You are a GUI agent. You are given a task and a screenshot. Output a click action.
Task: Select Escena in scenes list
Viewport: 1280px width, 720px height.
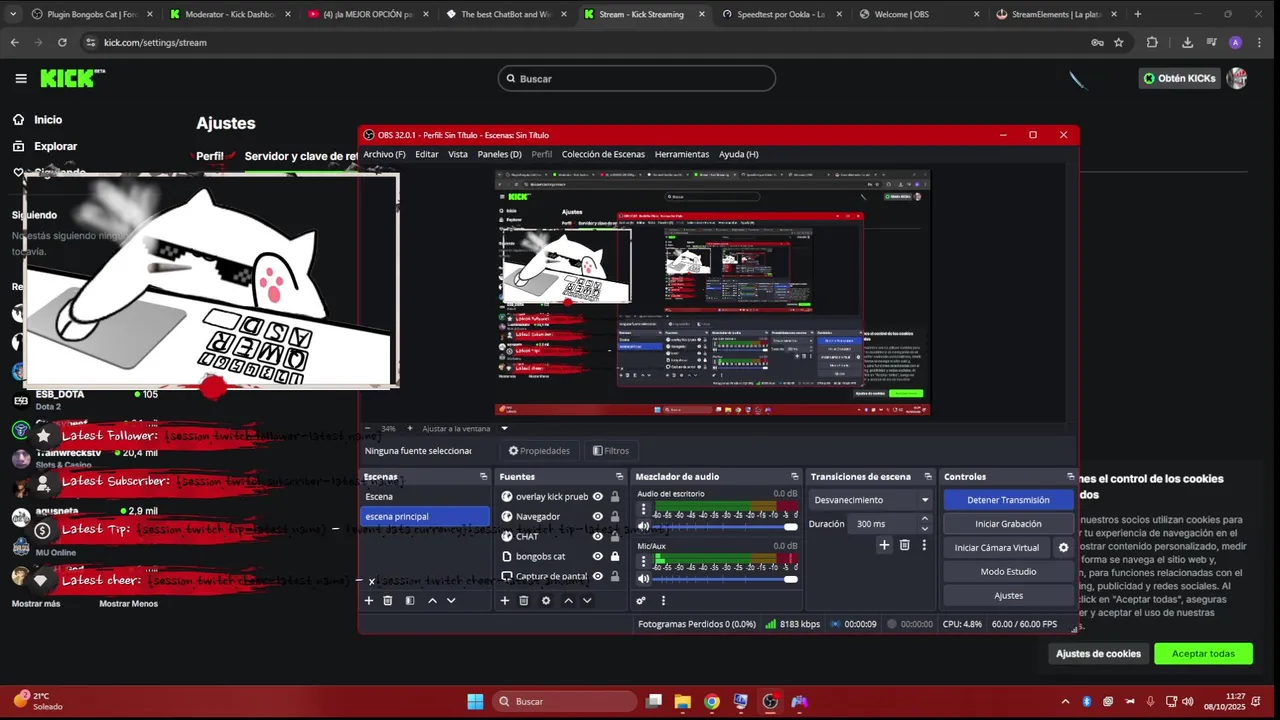click(x=425, y=496)
